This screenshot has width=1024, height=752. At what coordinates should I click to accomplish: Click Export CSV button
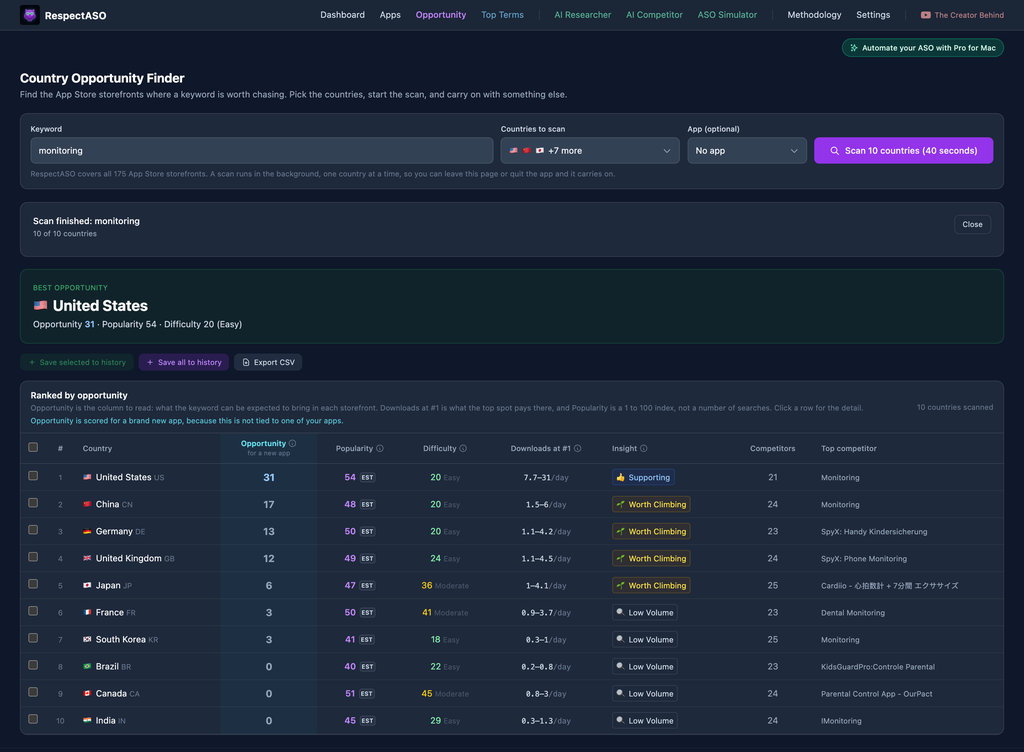(268, 362)
